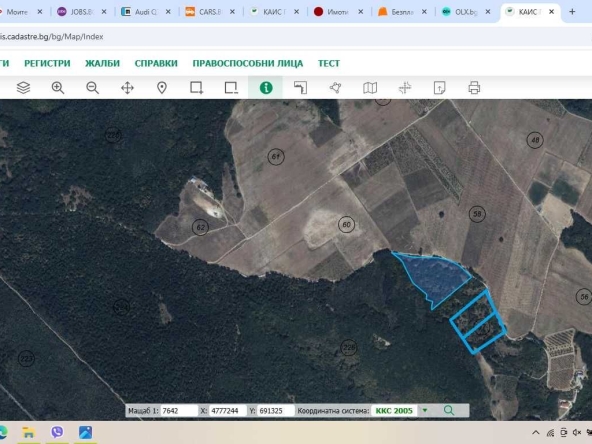Image resolution: width=592 pixels, height=444 pixels.
Task: Choose the rectangle add selection tool
Action: click(197, 88)
